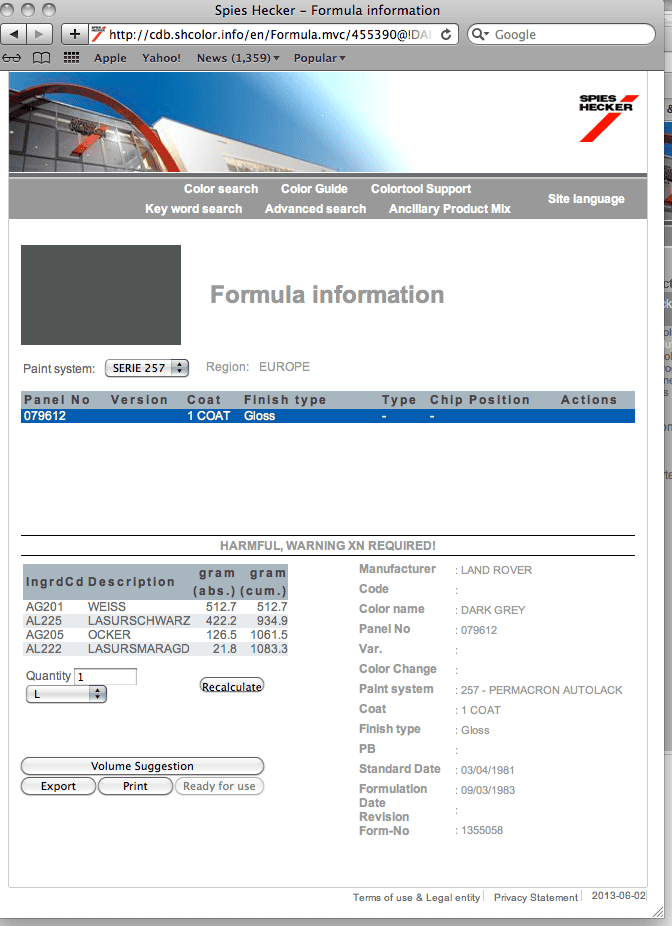Open the L unit dropdown
This screenshot has height=926, width=672.
coord(66,694)
